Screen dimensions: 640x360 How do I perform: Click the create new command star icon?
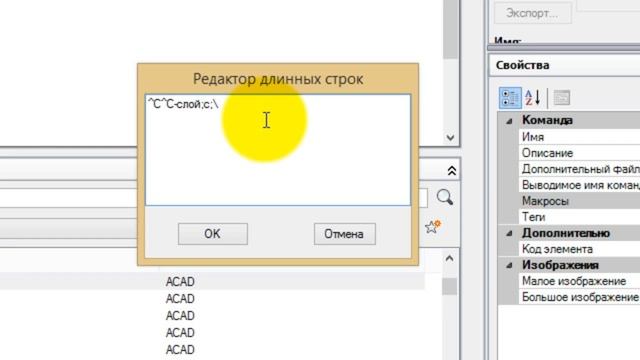pyautogui.click(x=433, y=227)
